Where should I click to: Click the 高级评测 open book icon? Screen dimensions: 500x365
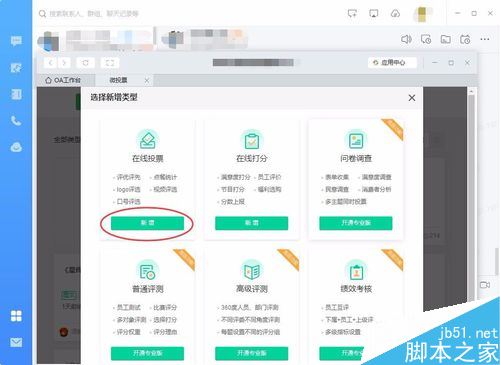click(252, 271)
